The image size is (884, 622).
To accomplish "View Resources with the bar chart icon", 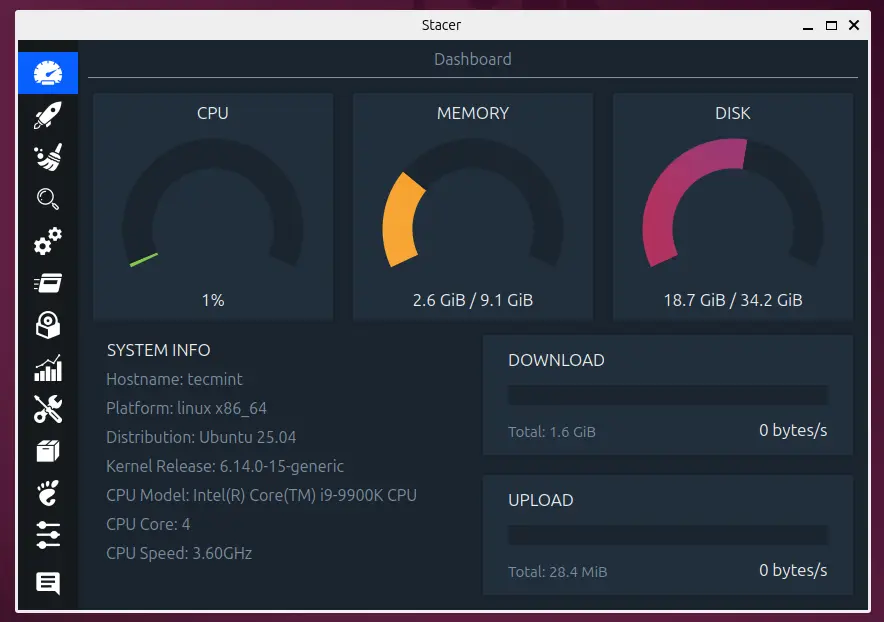I will [47, 367].
